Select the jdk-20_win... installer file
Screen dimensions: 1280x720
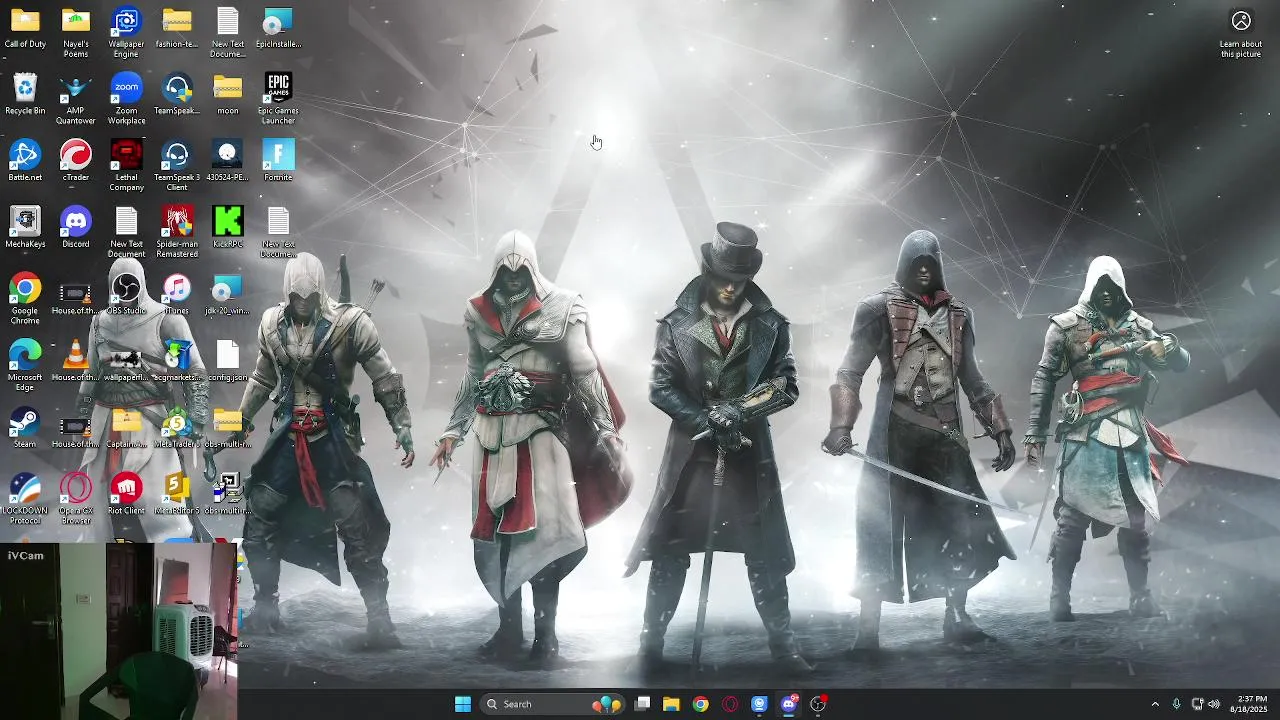[228, 294]
